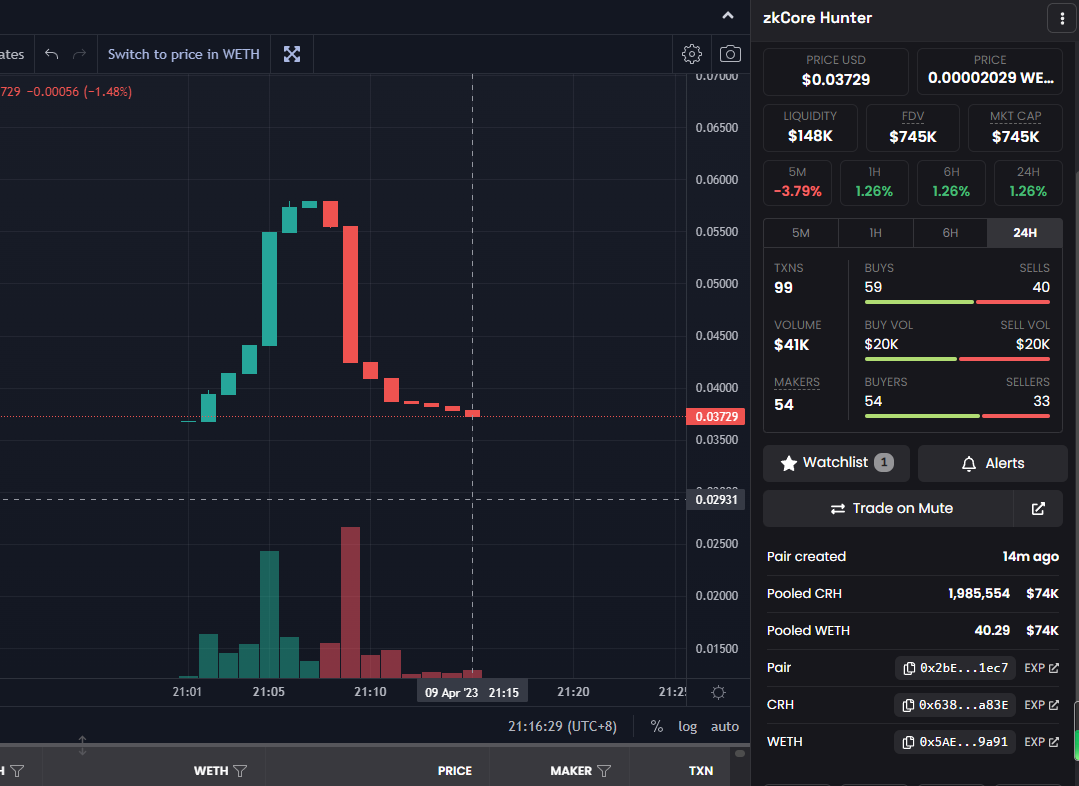Click the buys versus sells ratio bar
Viewport: 1079px width, 786px height.
click(957, 301)
